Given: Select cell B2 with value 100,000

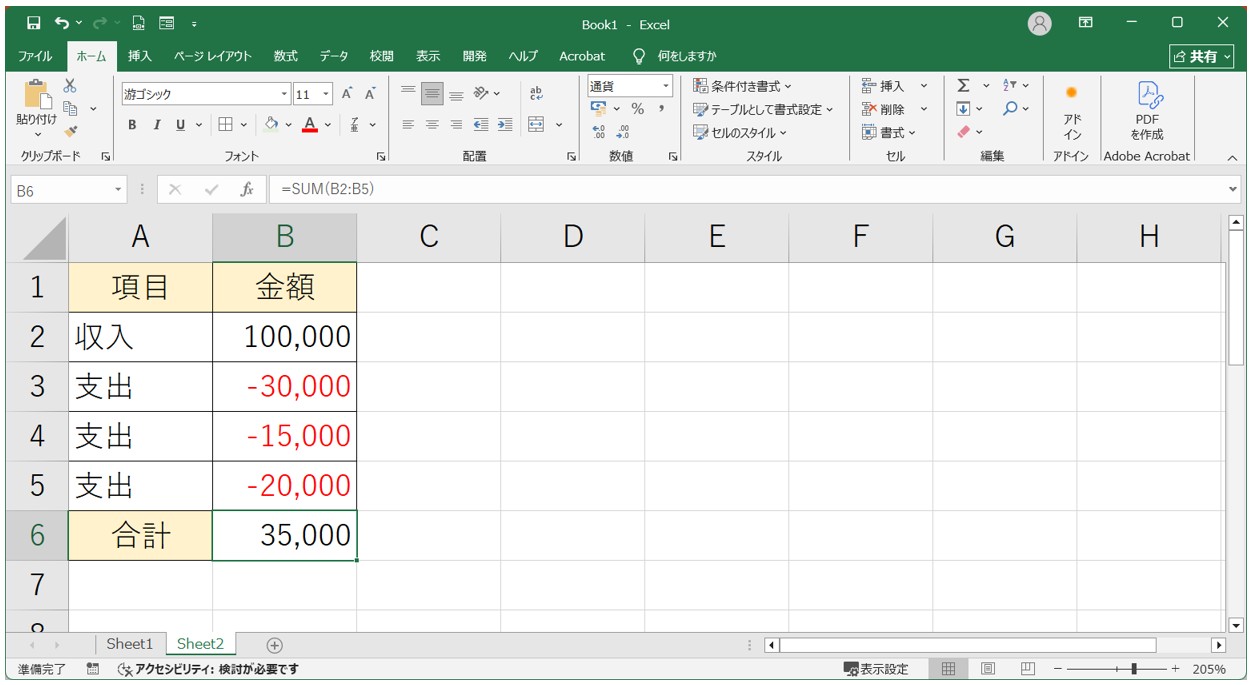Looking at the screenshot, I should [285, 337].
